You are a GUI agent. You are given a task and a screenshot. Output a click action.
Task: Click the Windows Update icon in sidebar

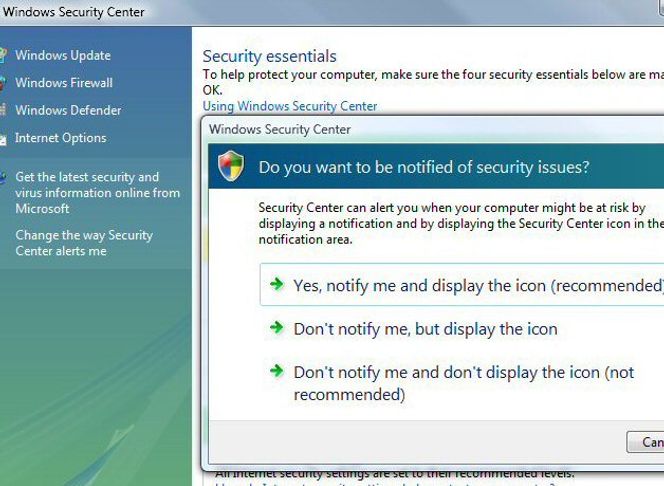point(3,55)
